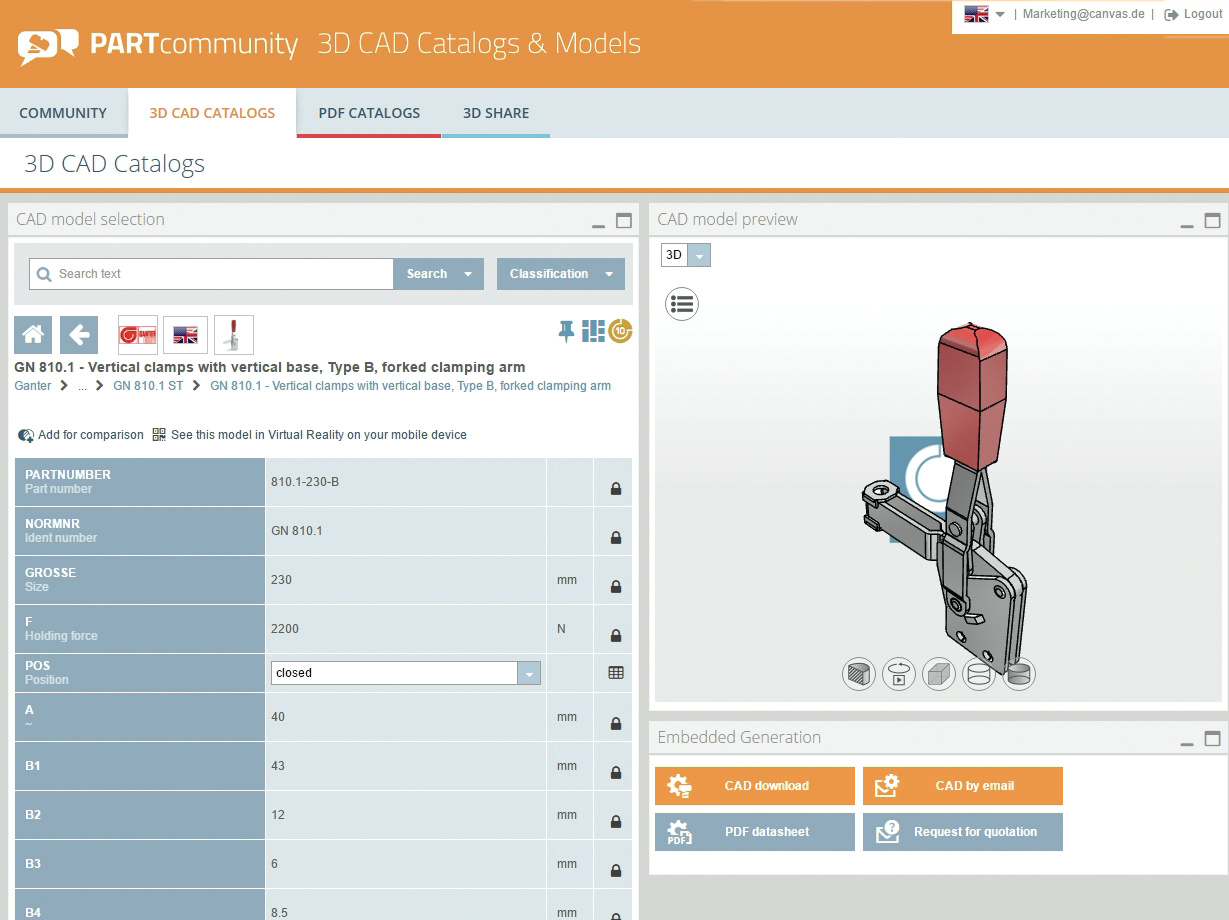Click the QR code Virtual Reality icon
Image resolution: width=1229 pixels, height=920 pixels.
(160, 435)
